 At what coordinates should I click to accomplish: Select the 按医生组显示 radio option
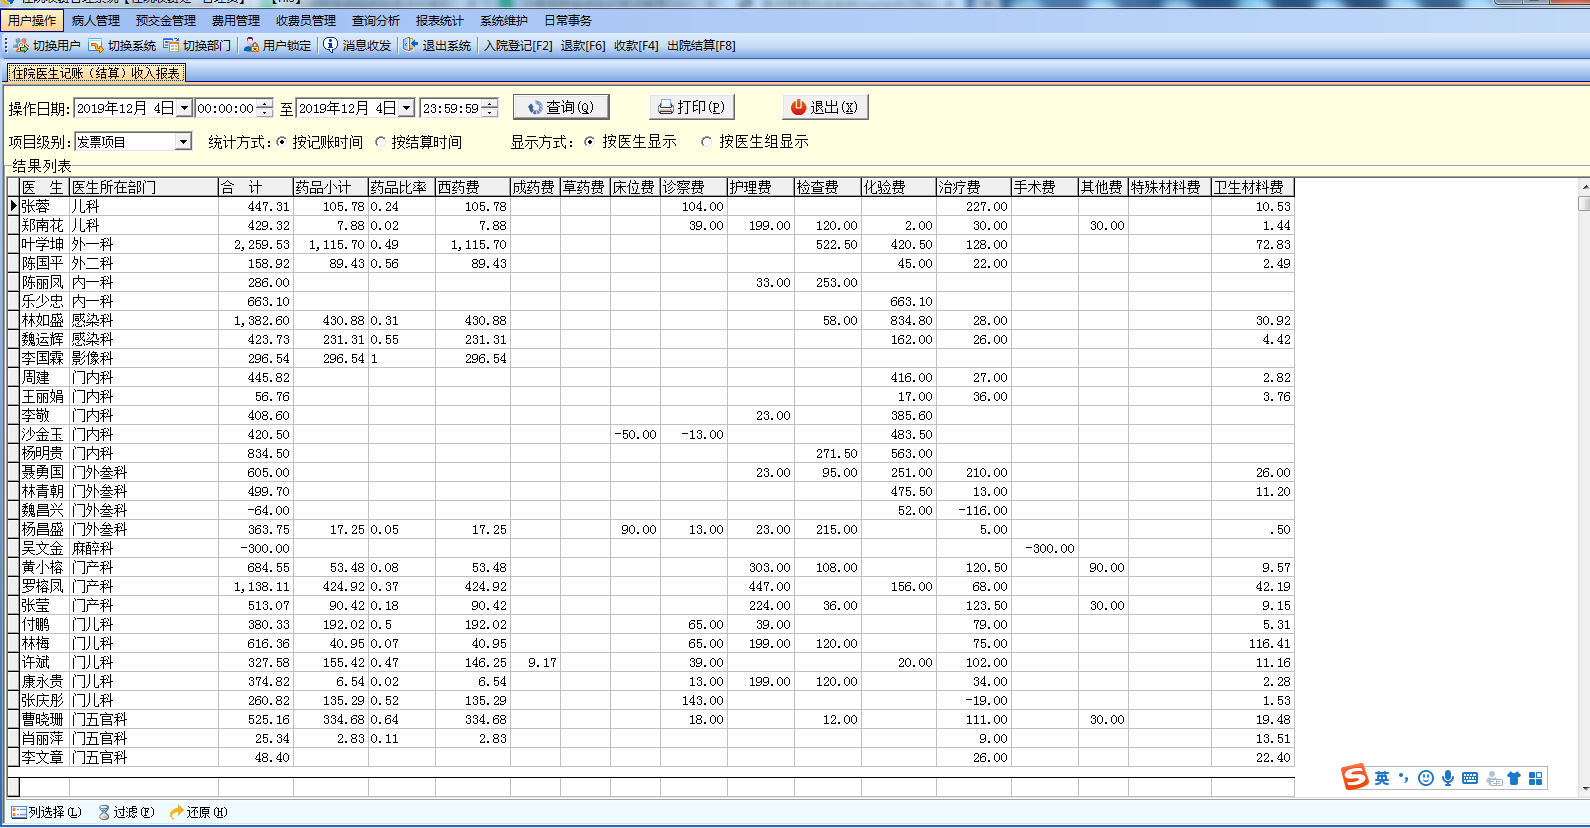[707, 142]
